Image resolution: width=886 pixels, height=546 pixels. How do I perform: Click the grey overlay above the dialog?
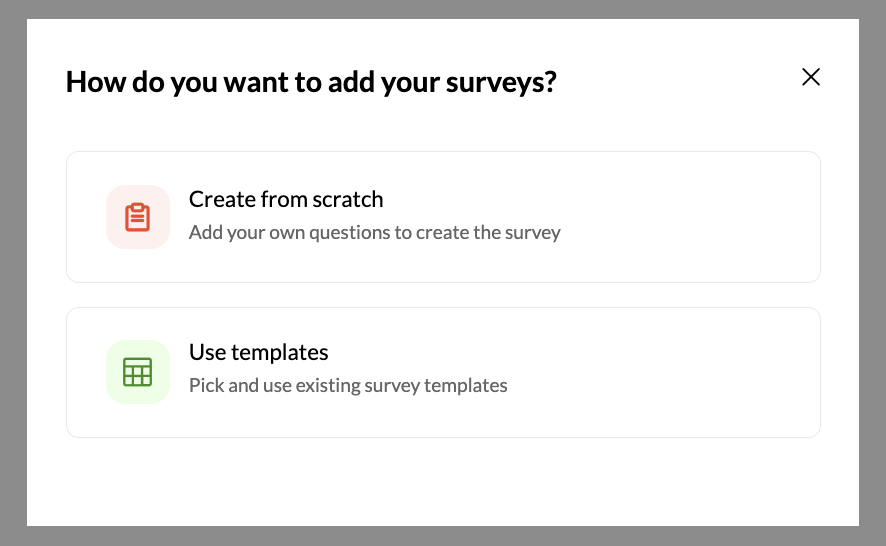tap(443, 9)
